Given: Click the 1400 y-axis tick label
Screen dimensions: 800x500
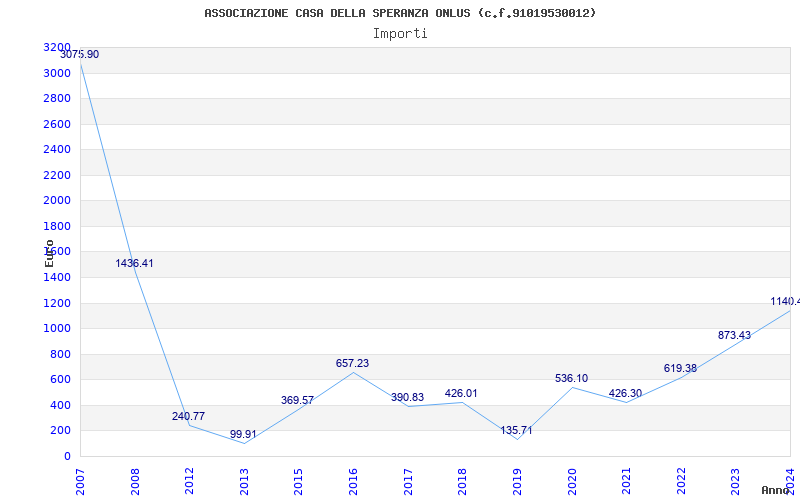Looking at the screenshot, I should 57,278.
